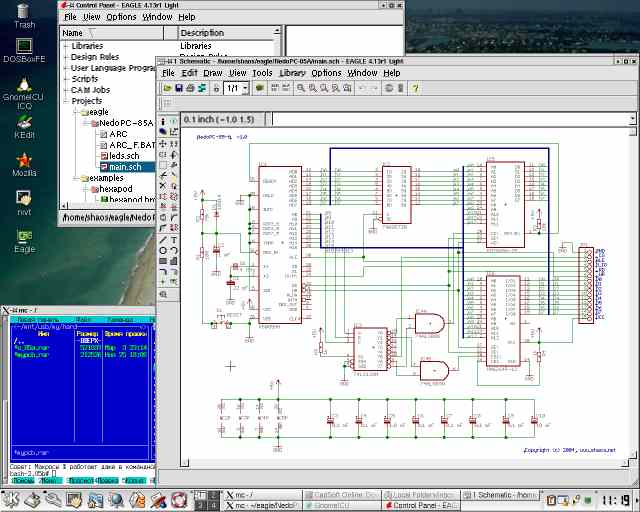640x512 pixels.
Task: Collapse the examples folder node
Action: pyautogui.click(x=76, y=178)
